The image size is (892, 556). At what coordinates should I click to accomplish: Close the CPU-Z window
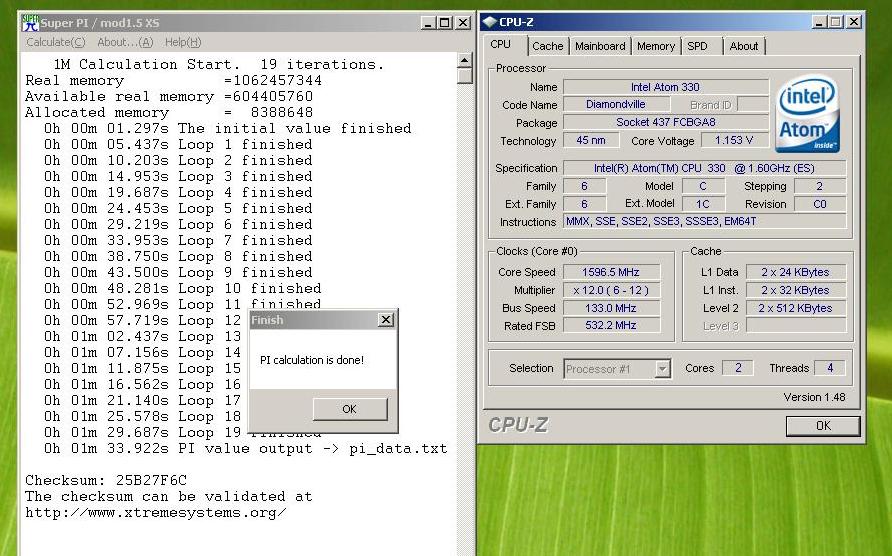[x=853, y=22]
